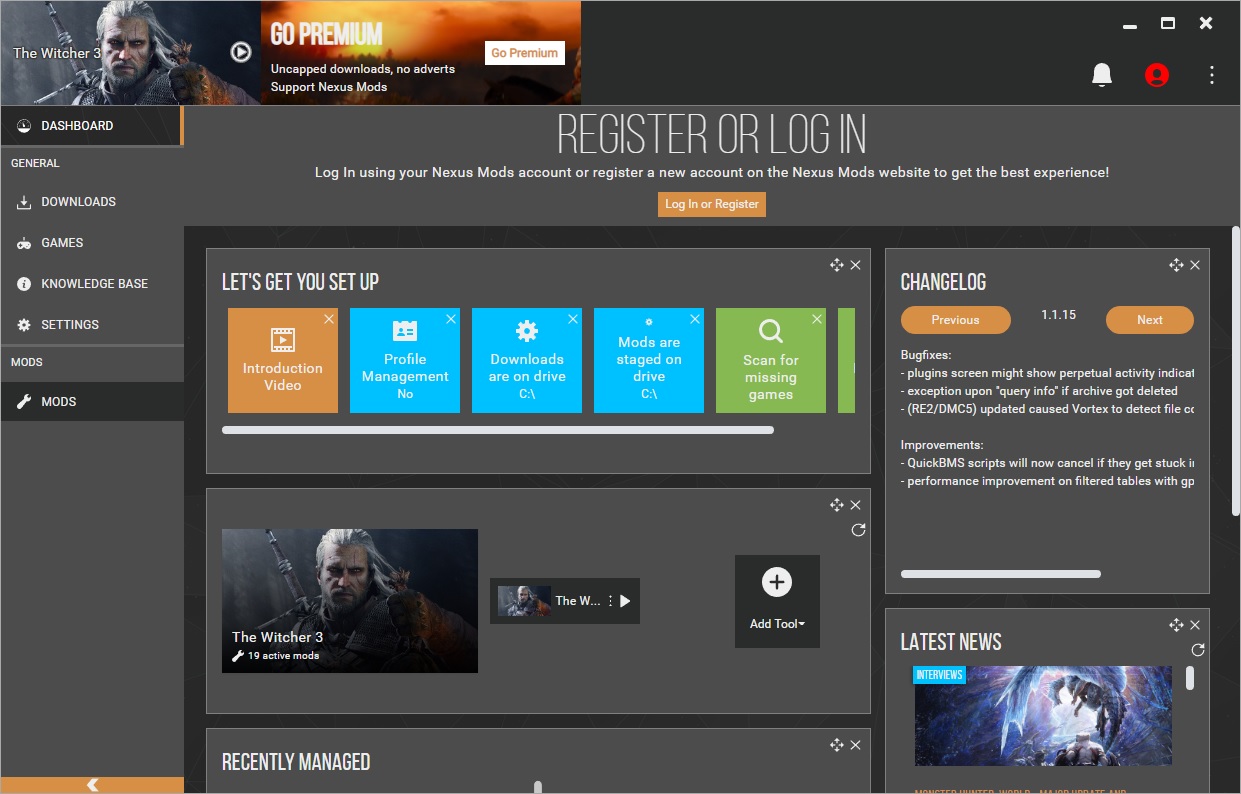This screenshot has width=1241, height=794.
Task: Close the Recently Managed dashlet
Action: coord(855,745)
